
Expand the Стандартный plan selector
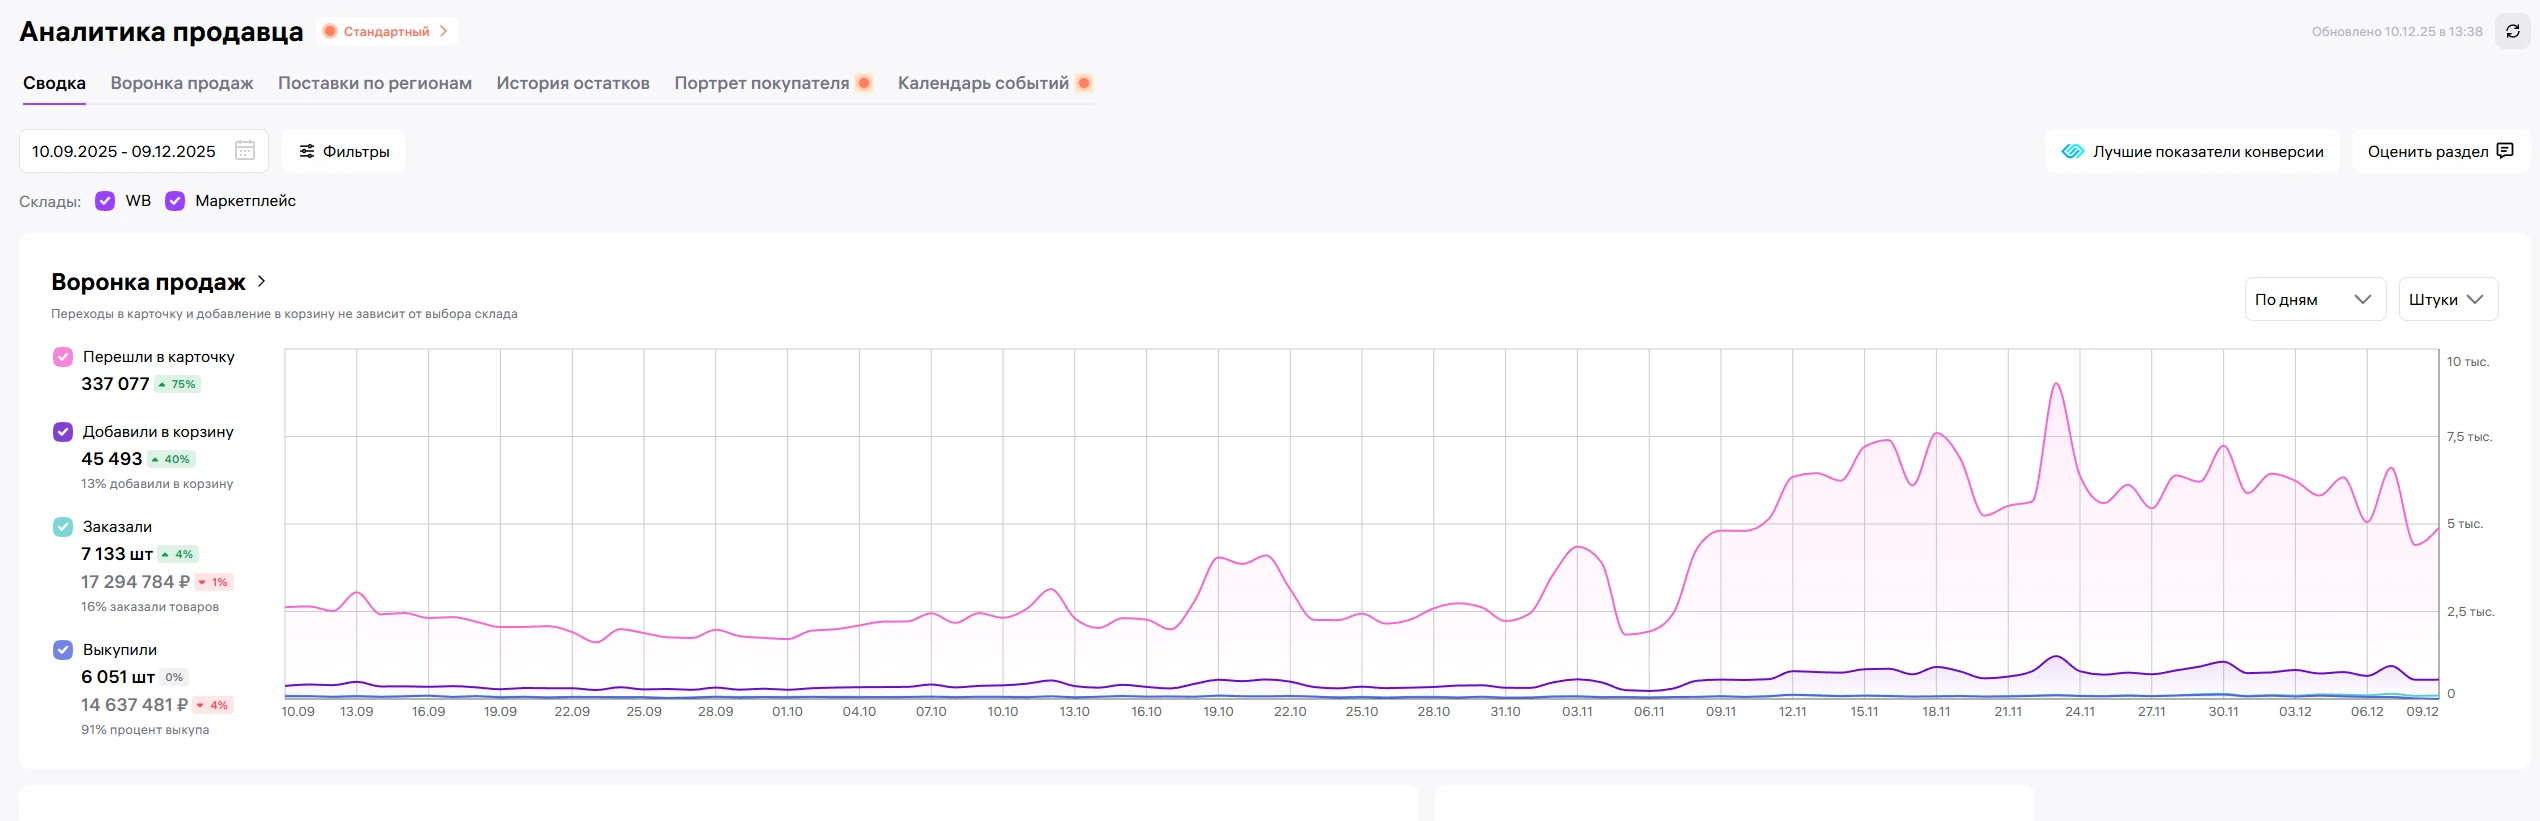[388, 32]
